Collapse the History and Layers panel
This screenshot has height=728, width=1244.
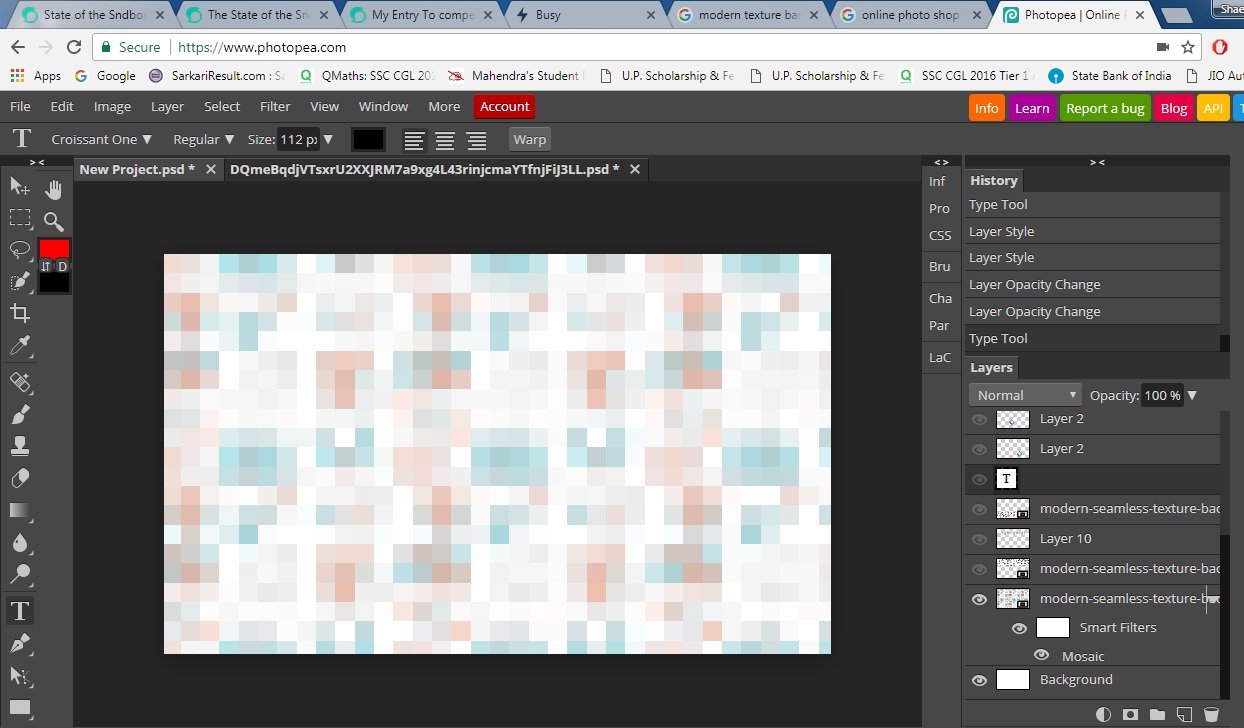pyautogui.click(x=1097, y=162)
